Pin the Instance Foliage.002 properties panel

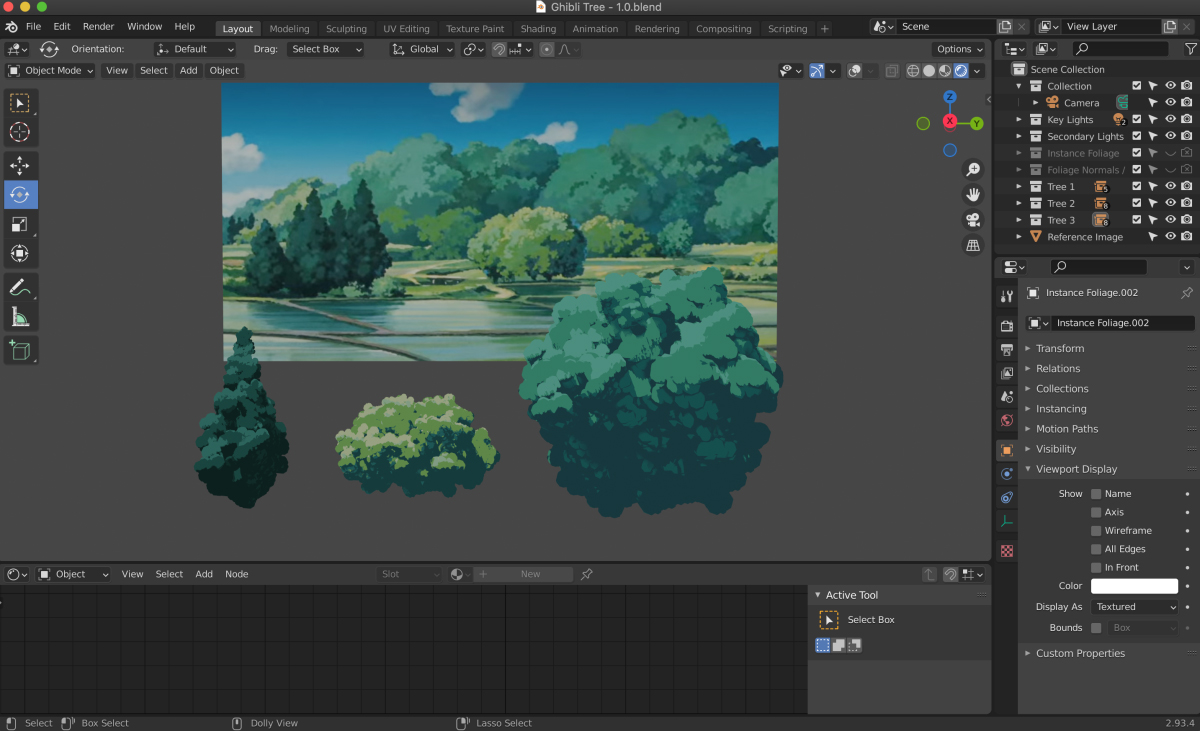click(x=1186, y=293)
